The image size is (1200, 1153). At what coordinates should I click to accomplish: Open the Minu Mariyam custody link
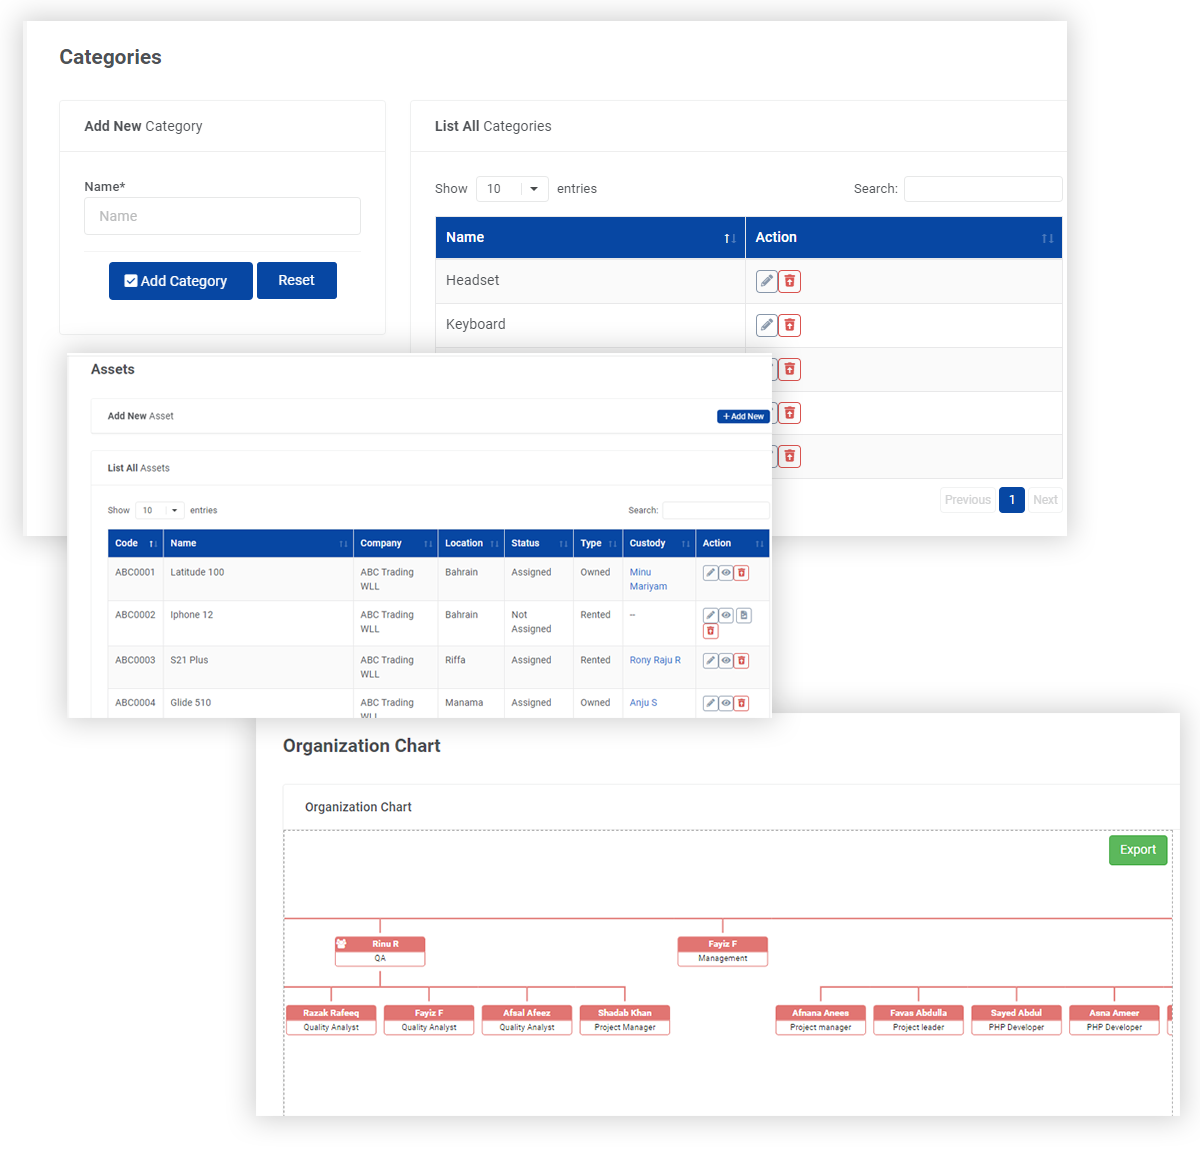tap(647, 579)
